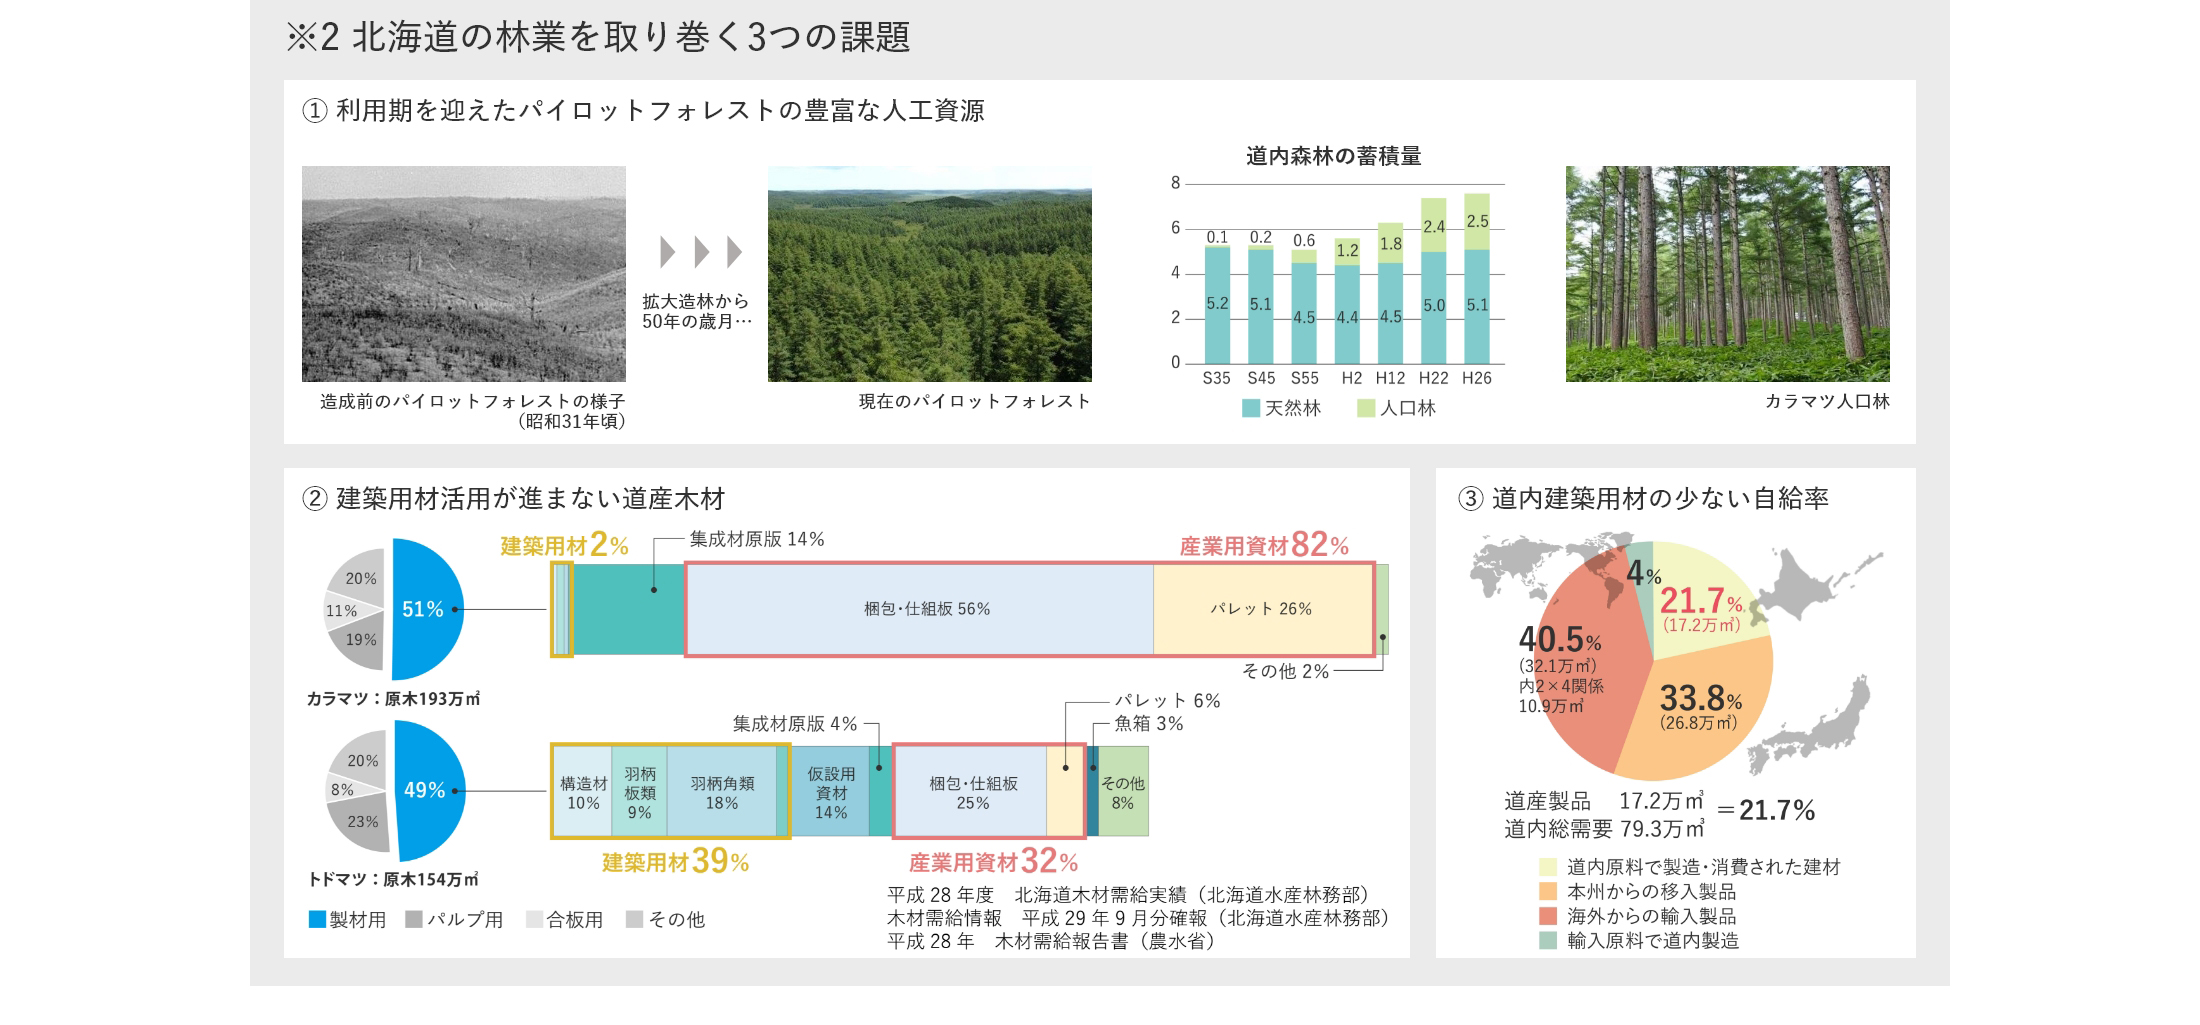Click the 人口林 light green legend swatch
This screenshot has width=2200, height=1025.
[x=1366, y=408]
